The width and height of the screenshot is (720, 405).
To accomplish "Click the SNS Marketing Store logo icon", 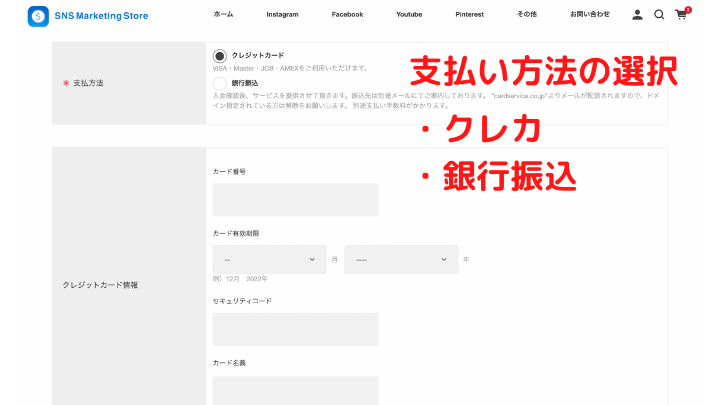I will [x=39, y=15].
